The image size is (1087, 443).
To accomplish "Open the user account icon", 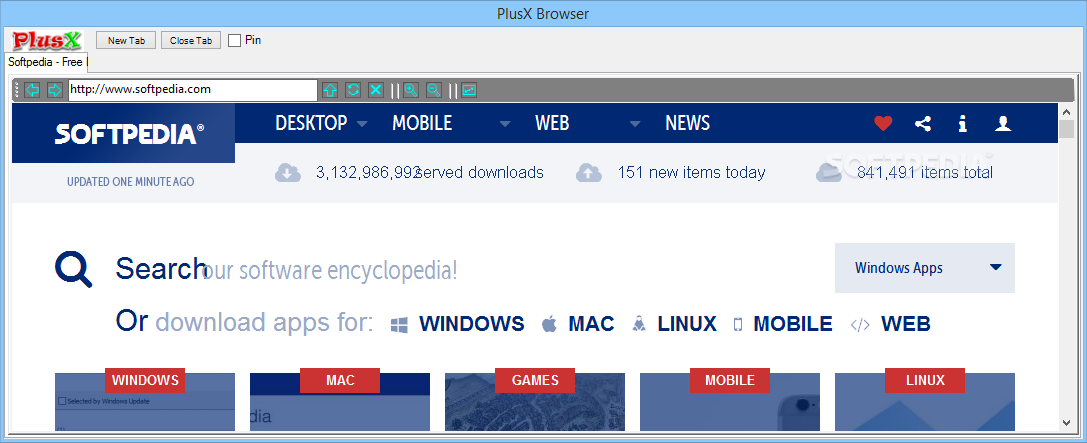I will click(x=1003, y=123).
